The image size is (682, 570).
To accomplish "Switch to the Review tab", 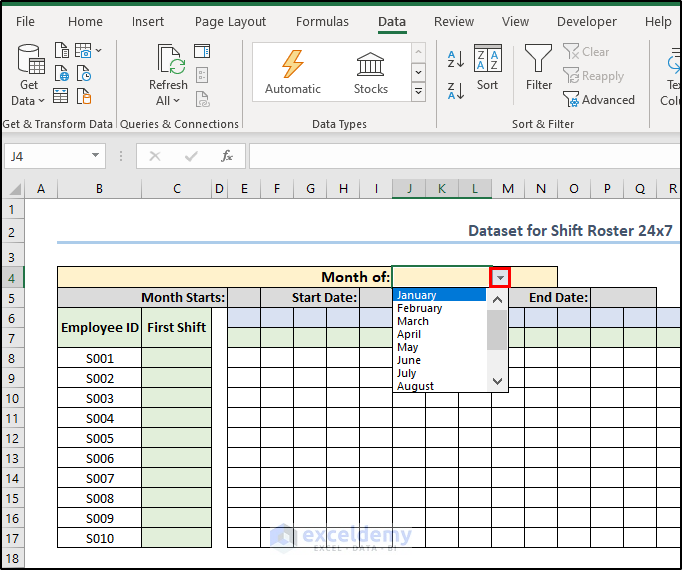I will [454, 21].
